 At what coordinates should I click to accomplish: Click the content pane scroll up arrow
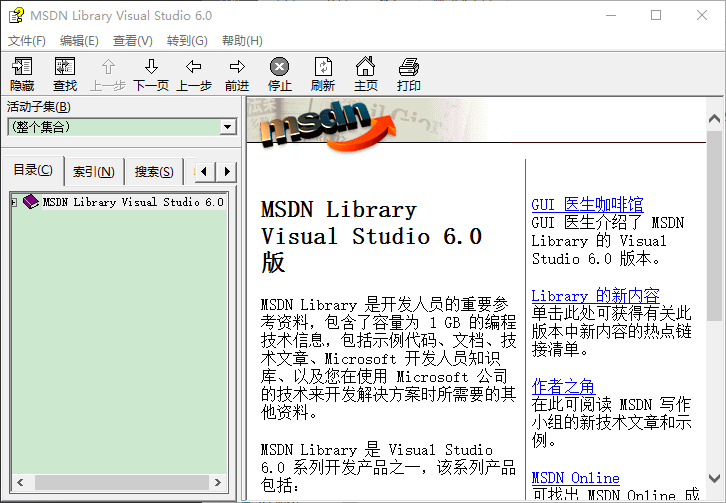[714, 119]
